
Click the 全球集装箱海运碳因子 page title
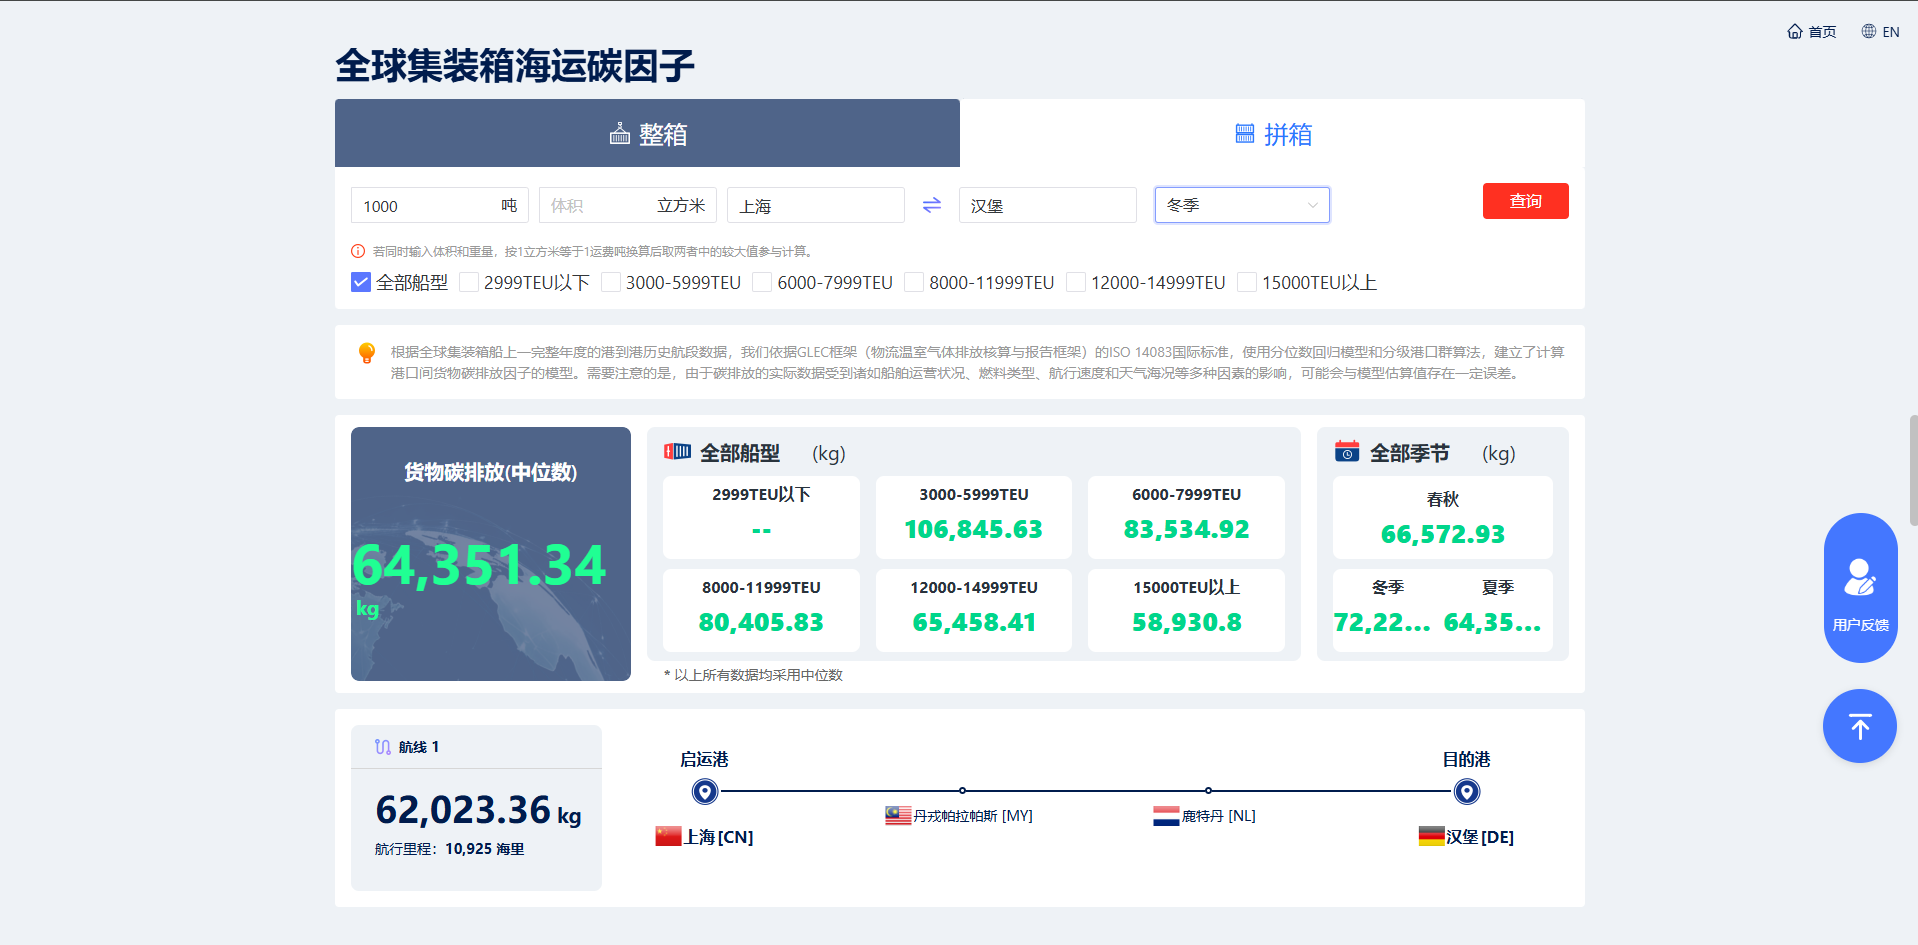[515, 66]
